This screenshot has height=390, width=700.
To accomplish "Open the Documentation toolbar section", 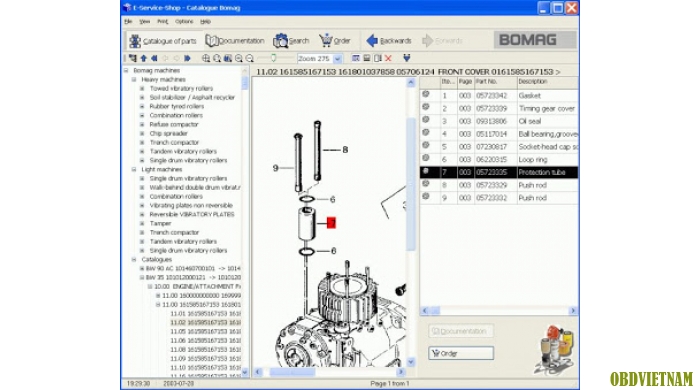I will pyautogui.click(x=235, y=41).
